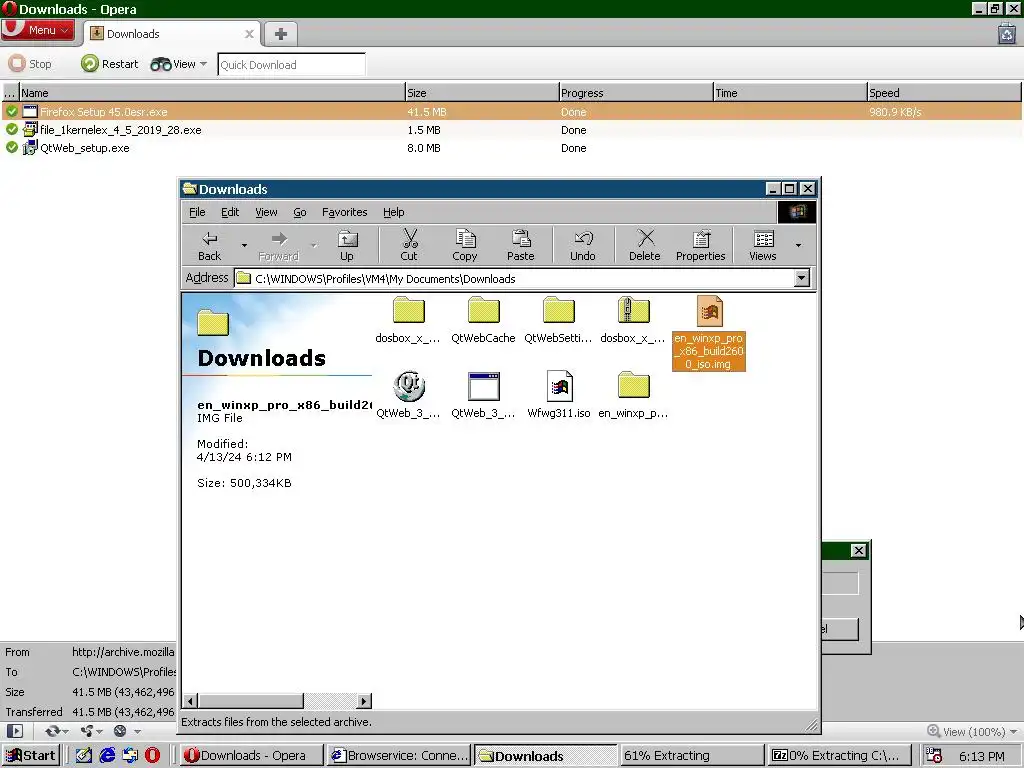The height and width of the screenshot is (768, 1024).
Task: Select file_1kernelex_4_5_2019_28.exe download row
Action: click(x=512, y=130)
